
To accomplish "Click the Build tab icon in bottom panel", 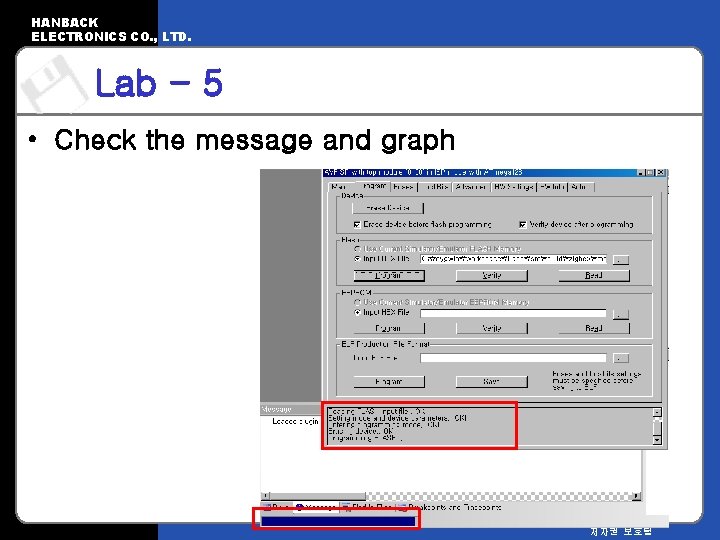I will pos(266,507).
